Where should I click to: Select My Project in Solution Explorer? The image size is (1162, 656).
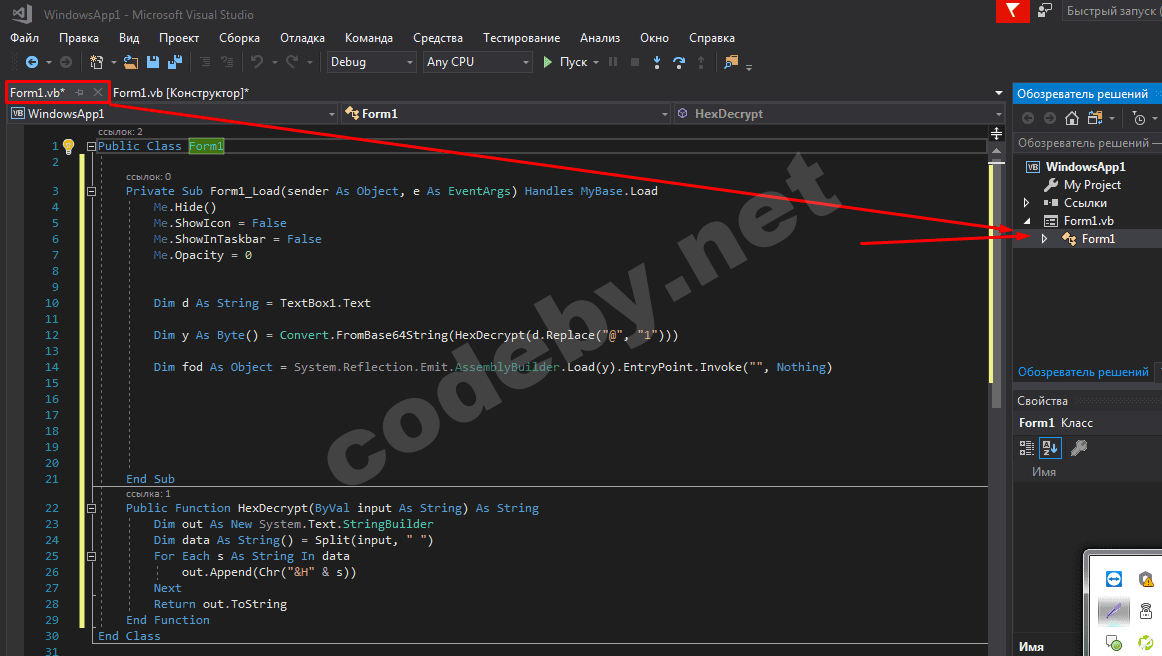[x=1091, y=185]
